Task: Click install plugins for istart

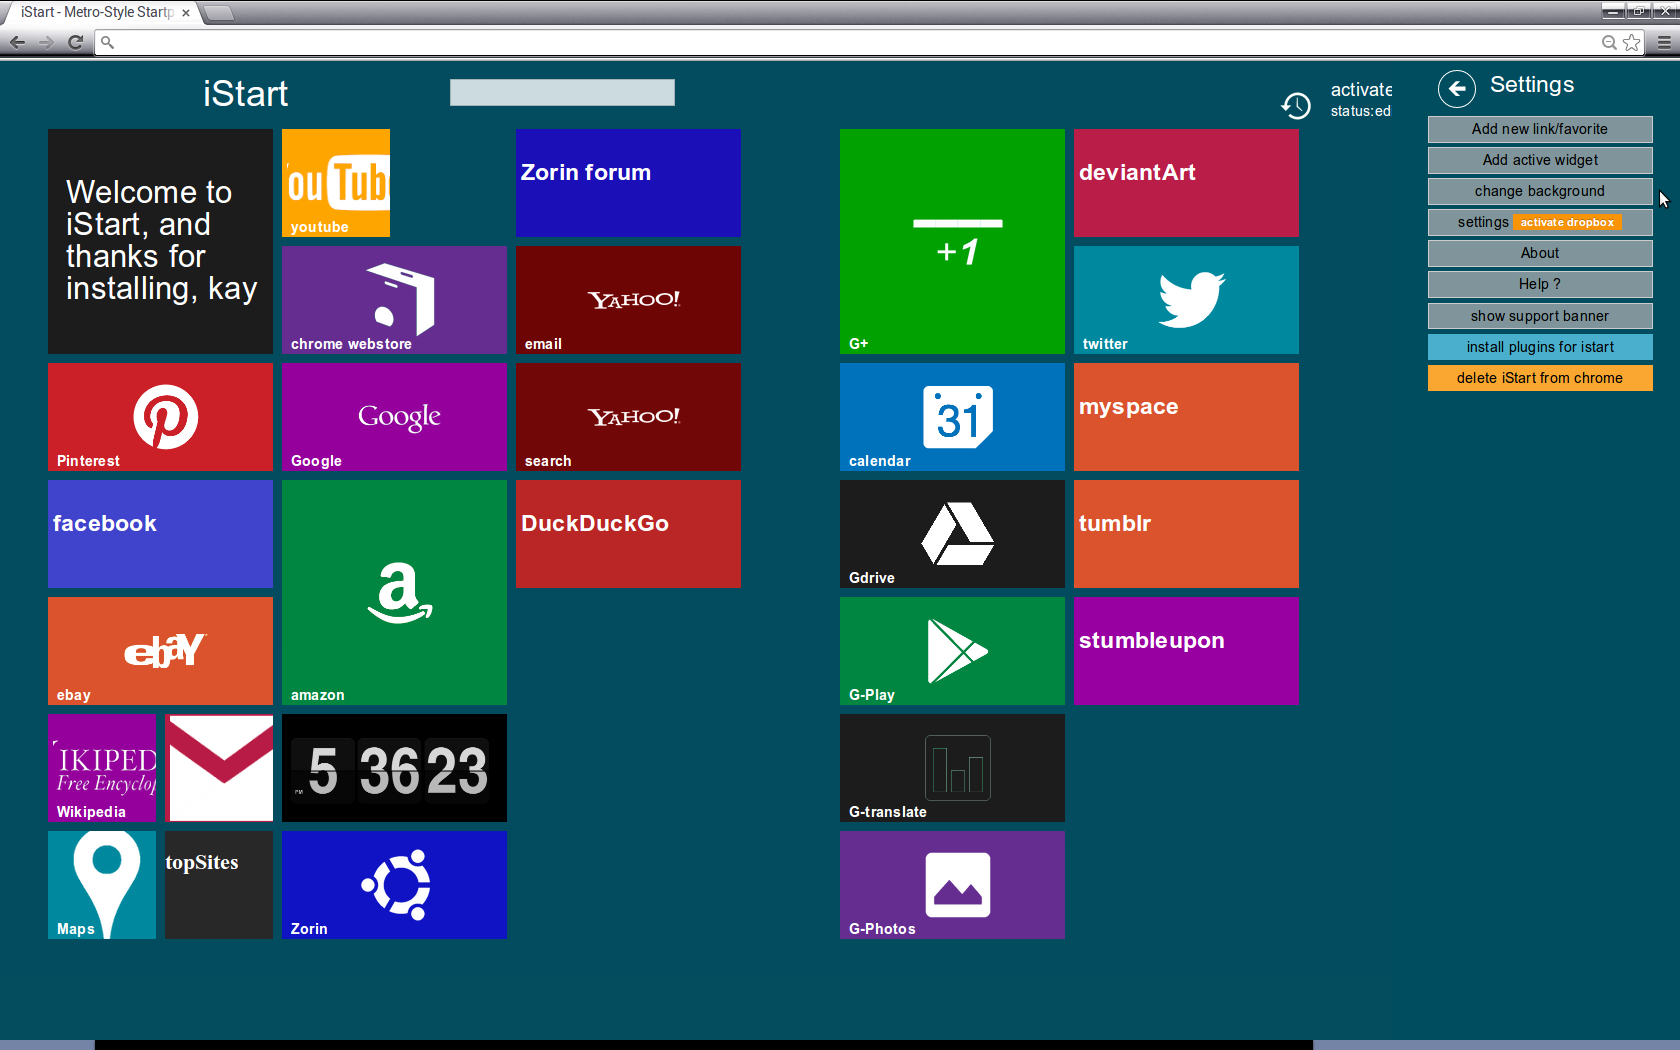Action: pos(1539,347)
